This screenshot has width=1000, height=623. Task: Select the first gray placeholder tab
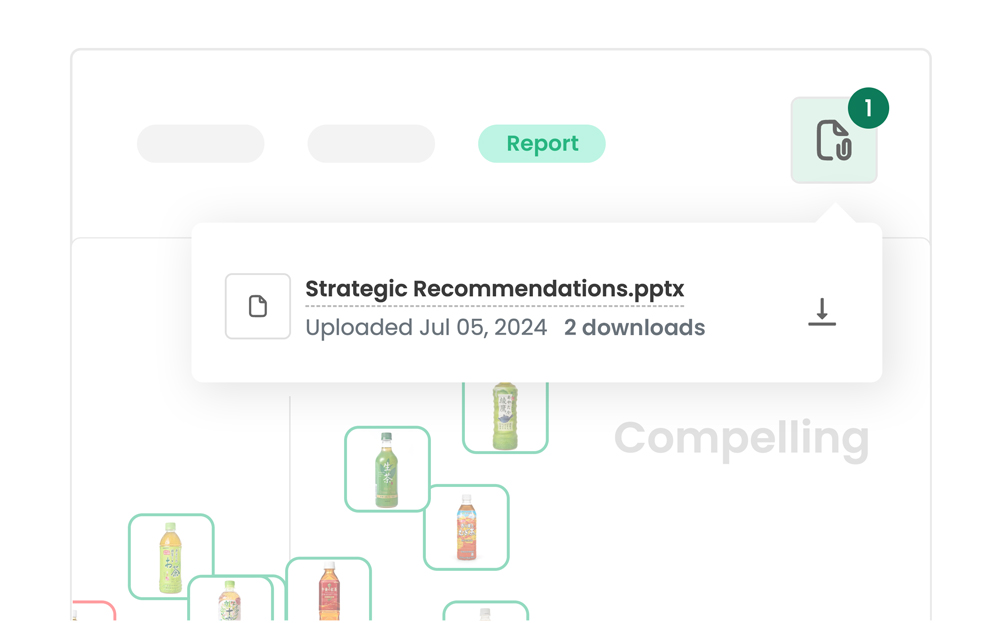click(x=201, y=144)
